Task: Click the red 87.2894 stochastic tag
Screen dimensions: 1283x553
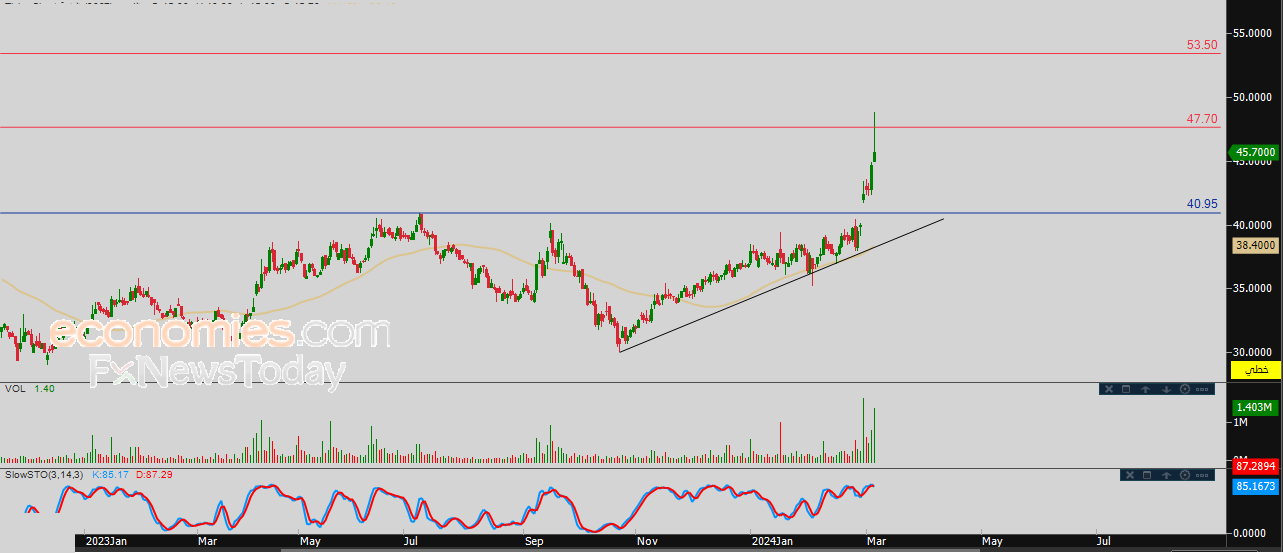Action: [x=1254, y=467]
